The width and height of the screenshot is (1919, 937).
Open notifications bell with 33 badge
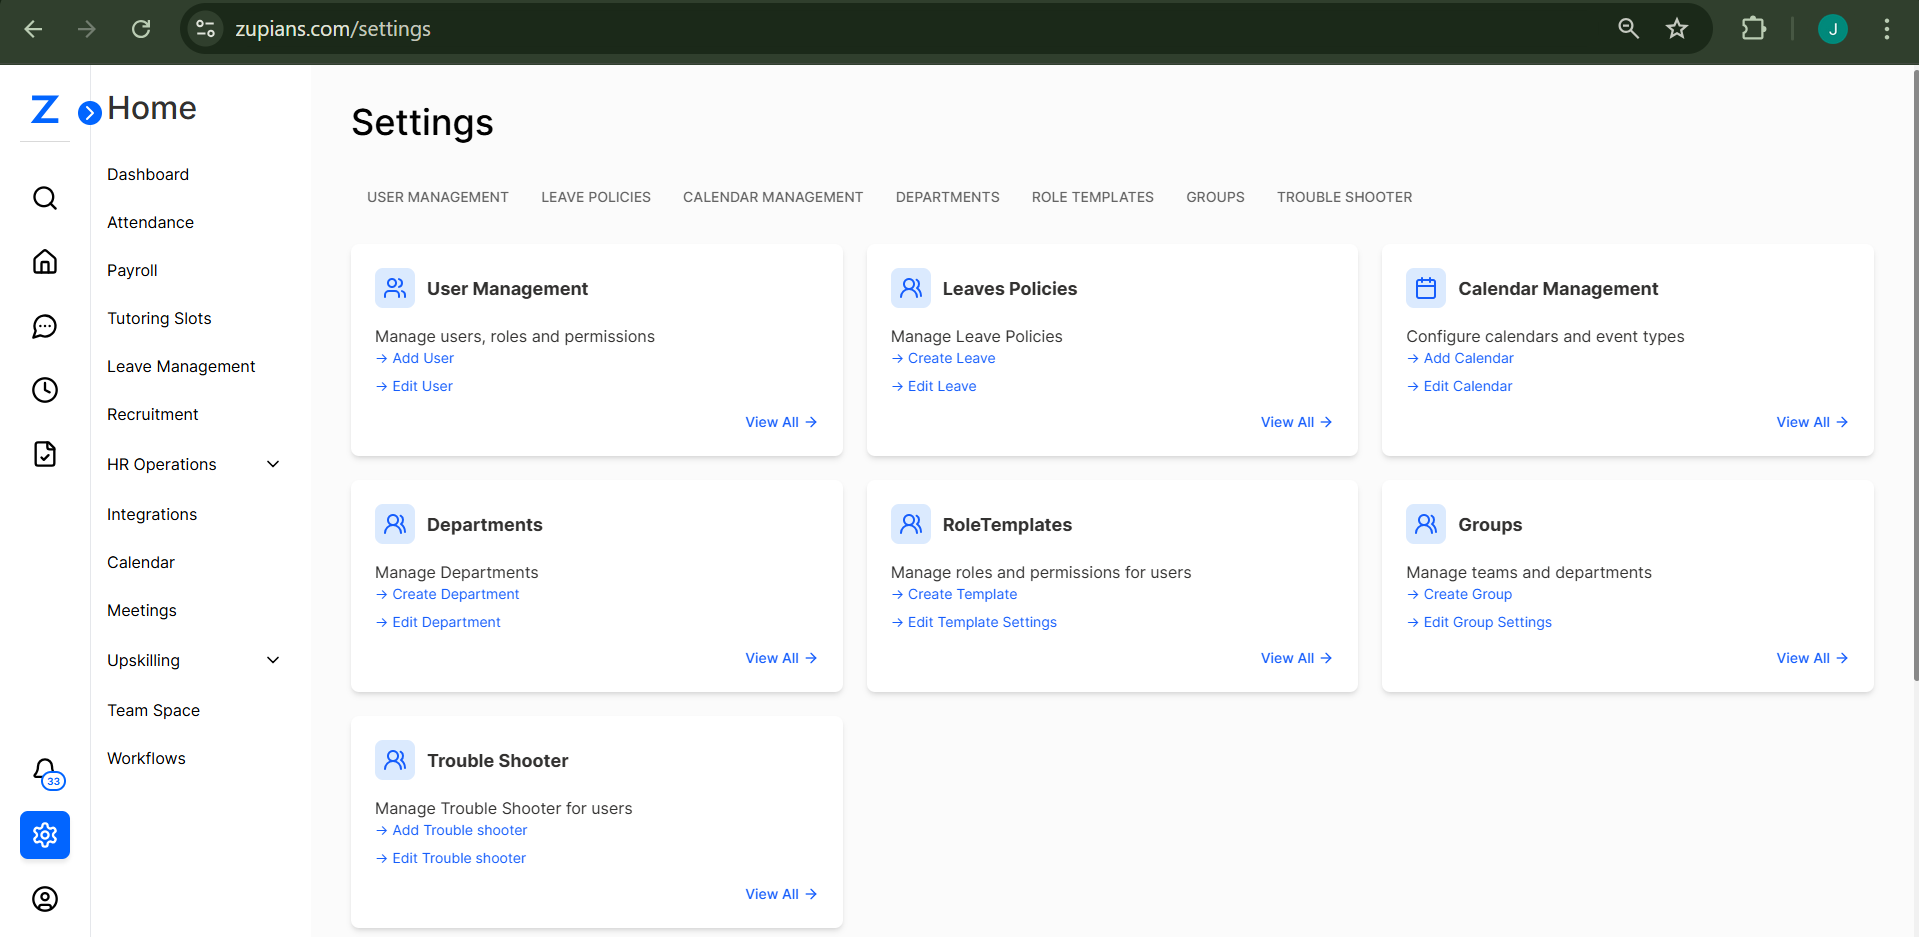pyautogui.click(x=46, y=772)
